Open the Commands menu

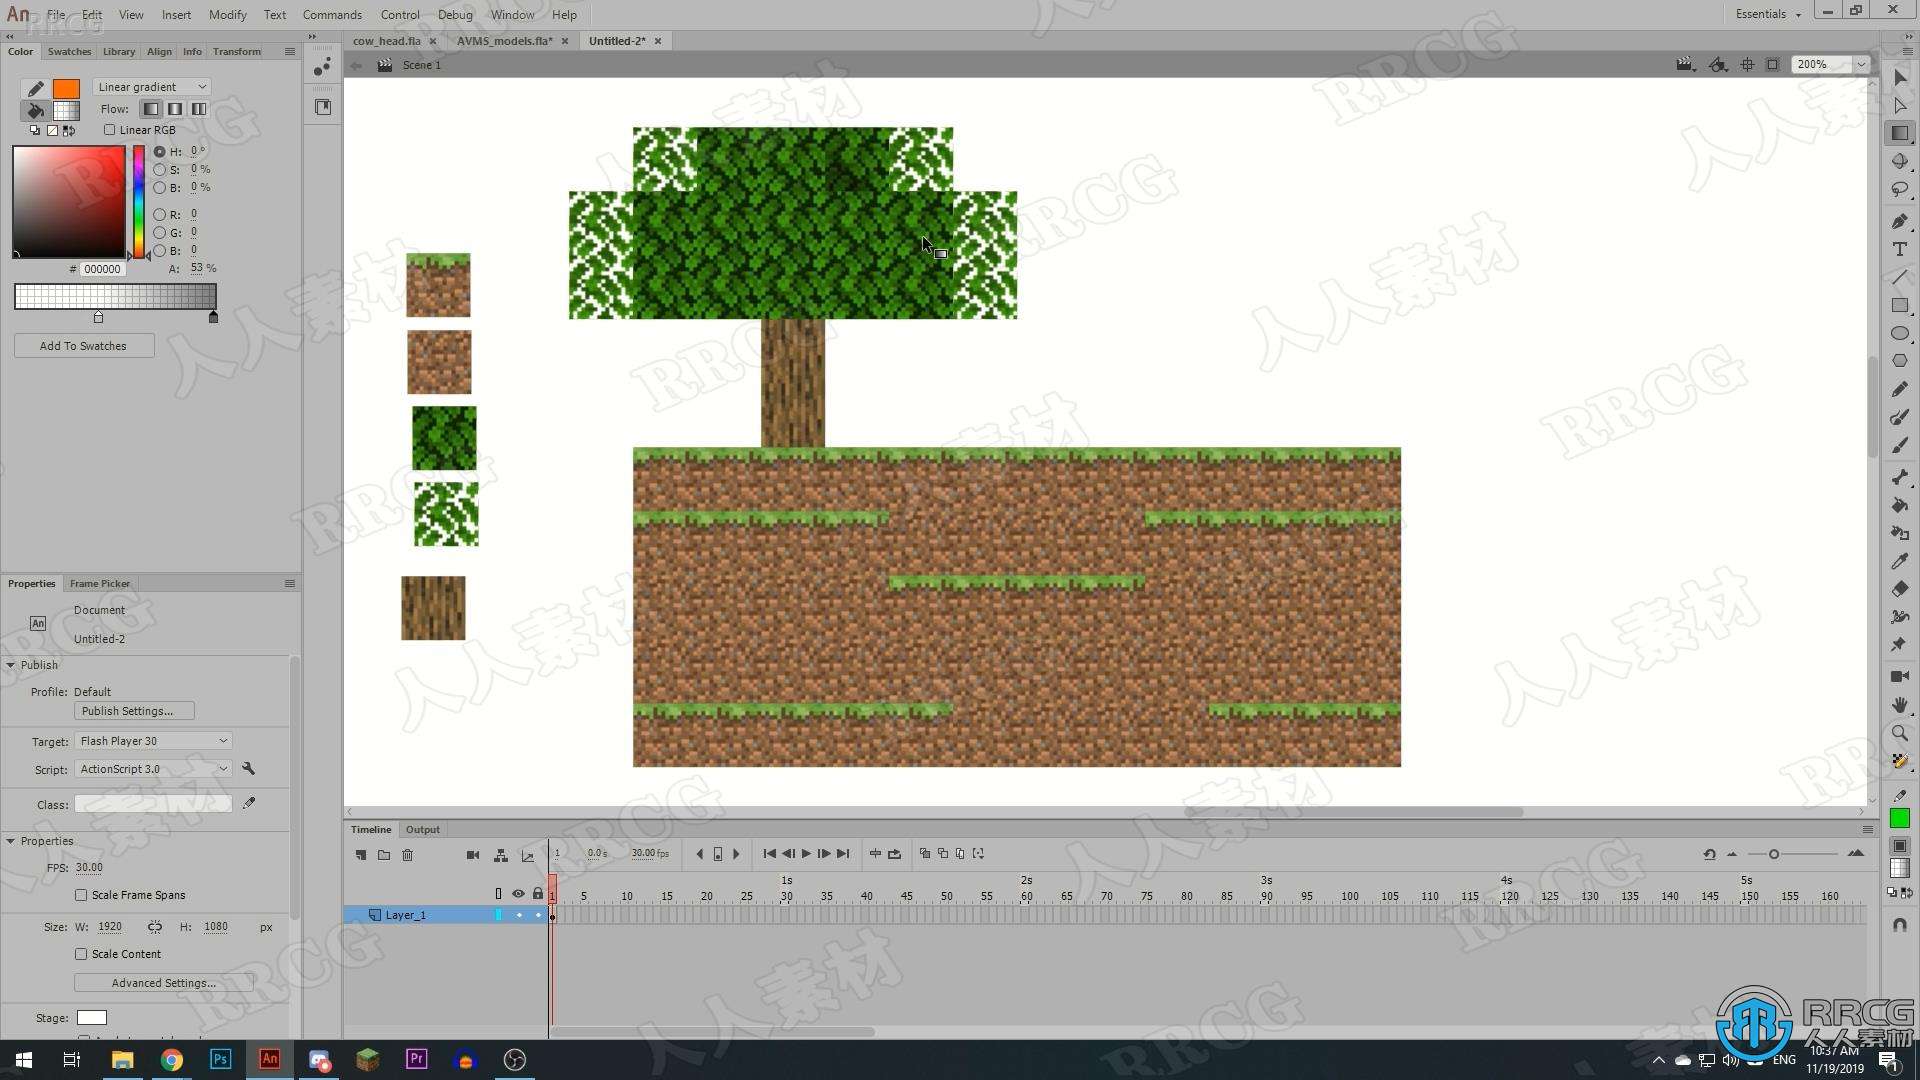pos(332,15)
